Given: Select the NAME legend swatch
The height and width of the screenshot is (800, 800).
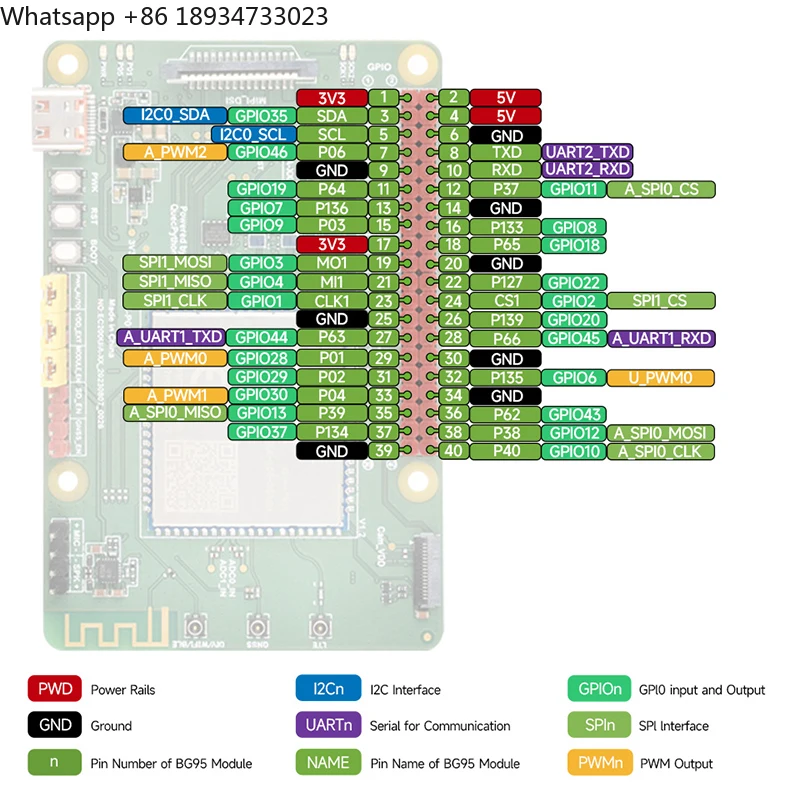Looking at the screenshot, I should pyautogui.click(x=328, y=762).
